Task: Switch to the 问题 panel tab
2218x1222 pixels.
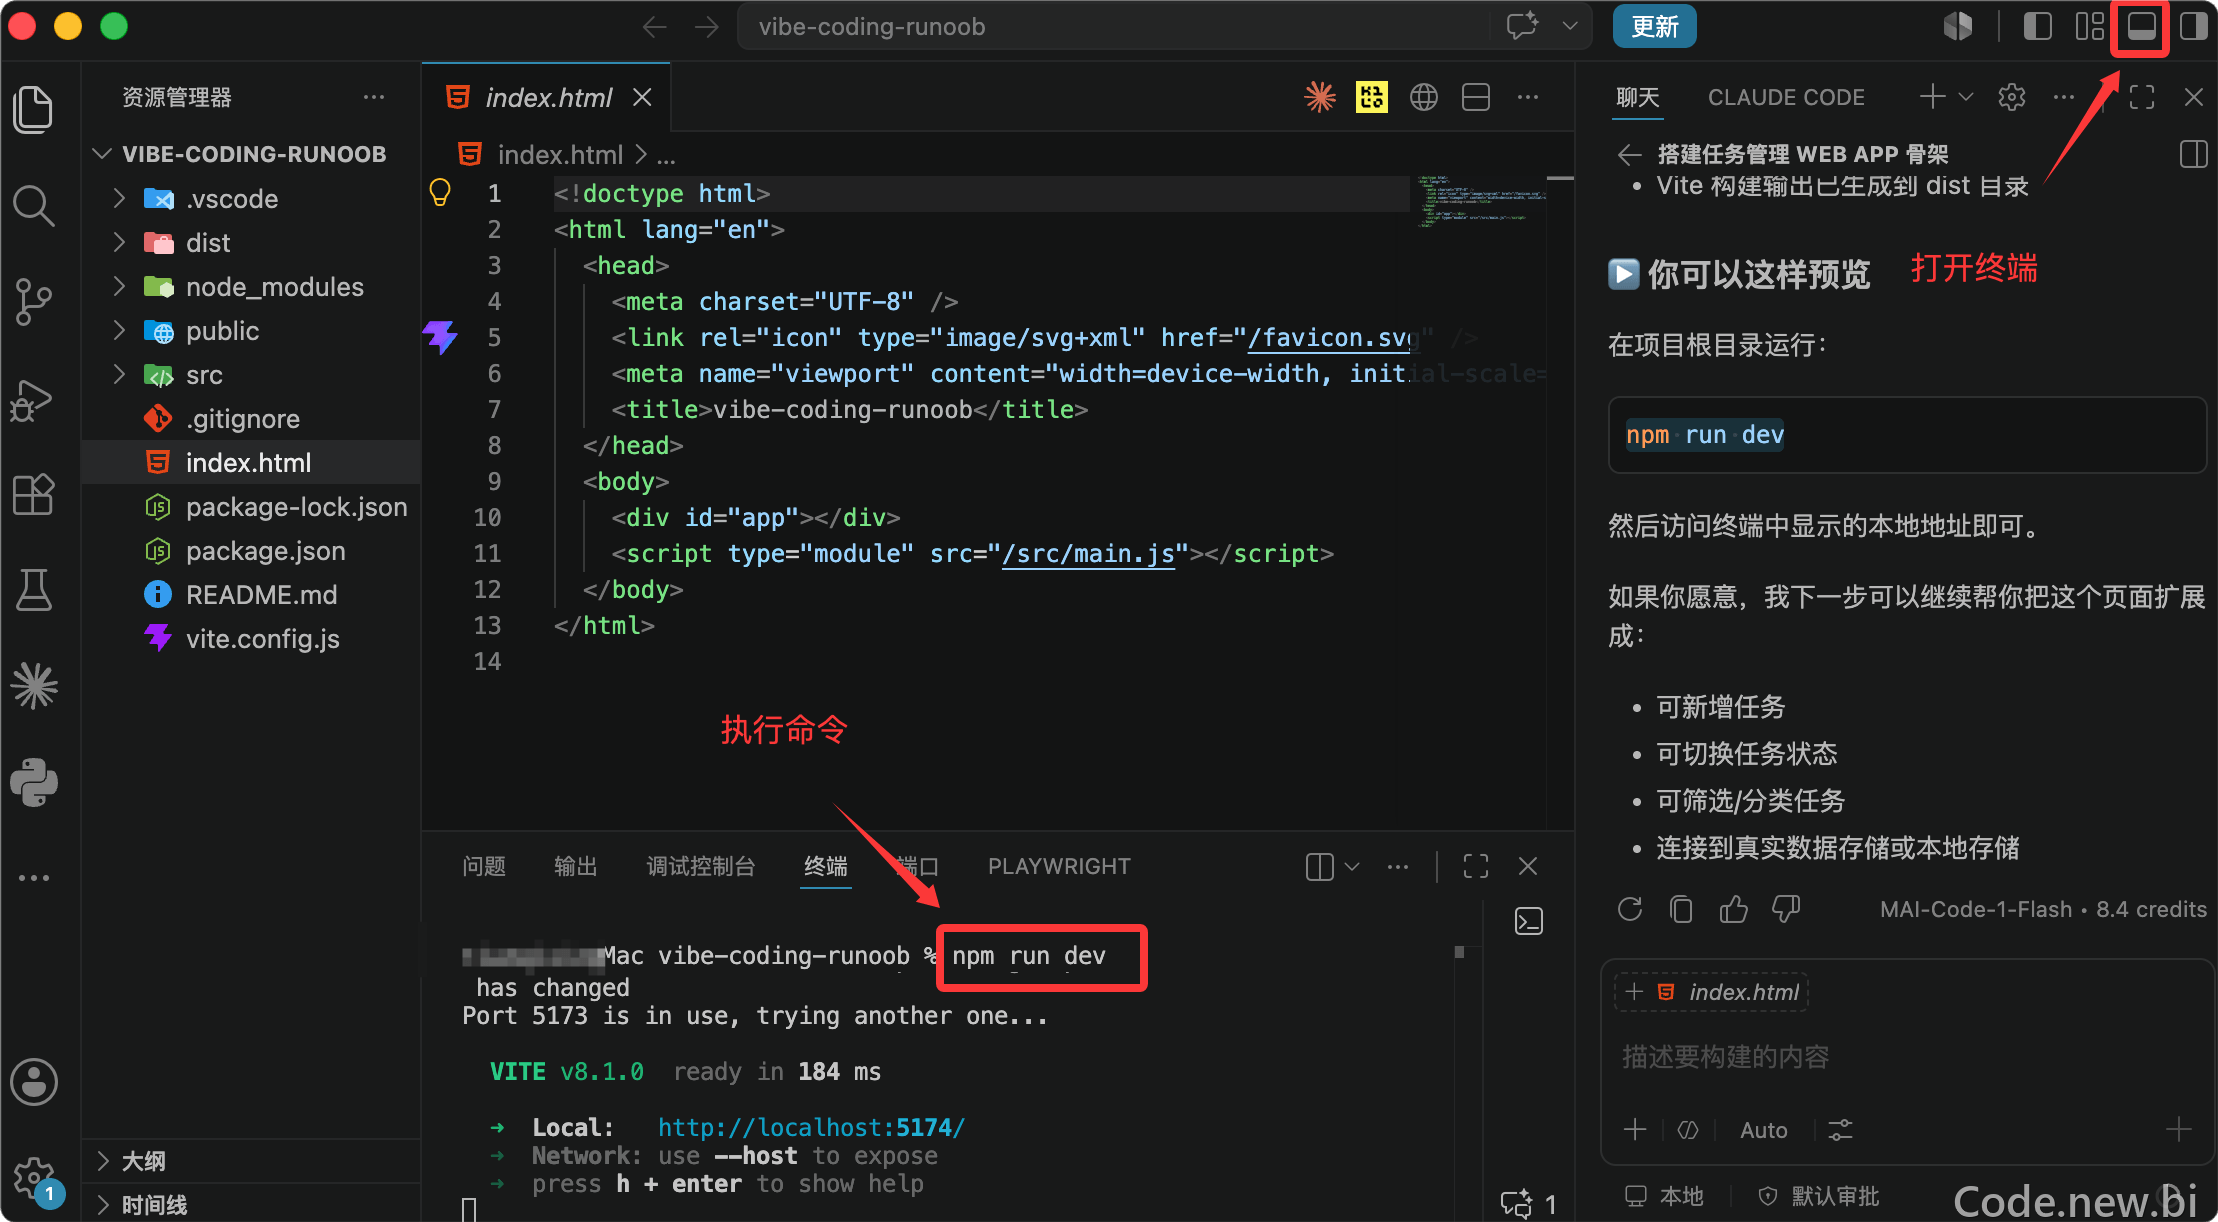Action: click(x=484, y=866)
